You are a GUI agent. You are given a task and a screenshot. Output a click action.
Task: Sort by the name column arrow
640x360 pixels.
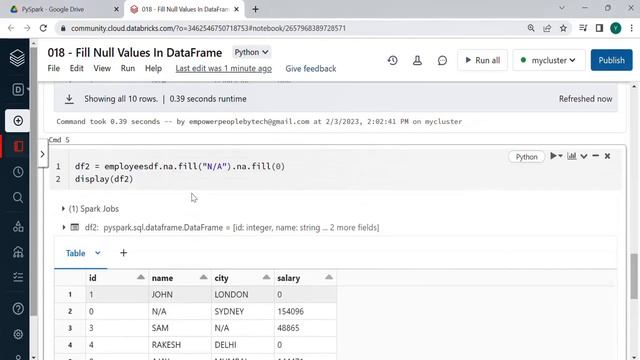[x=203, y=278]
